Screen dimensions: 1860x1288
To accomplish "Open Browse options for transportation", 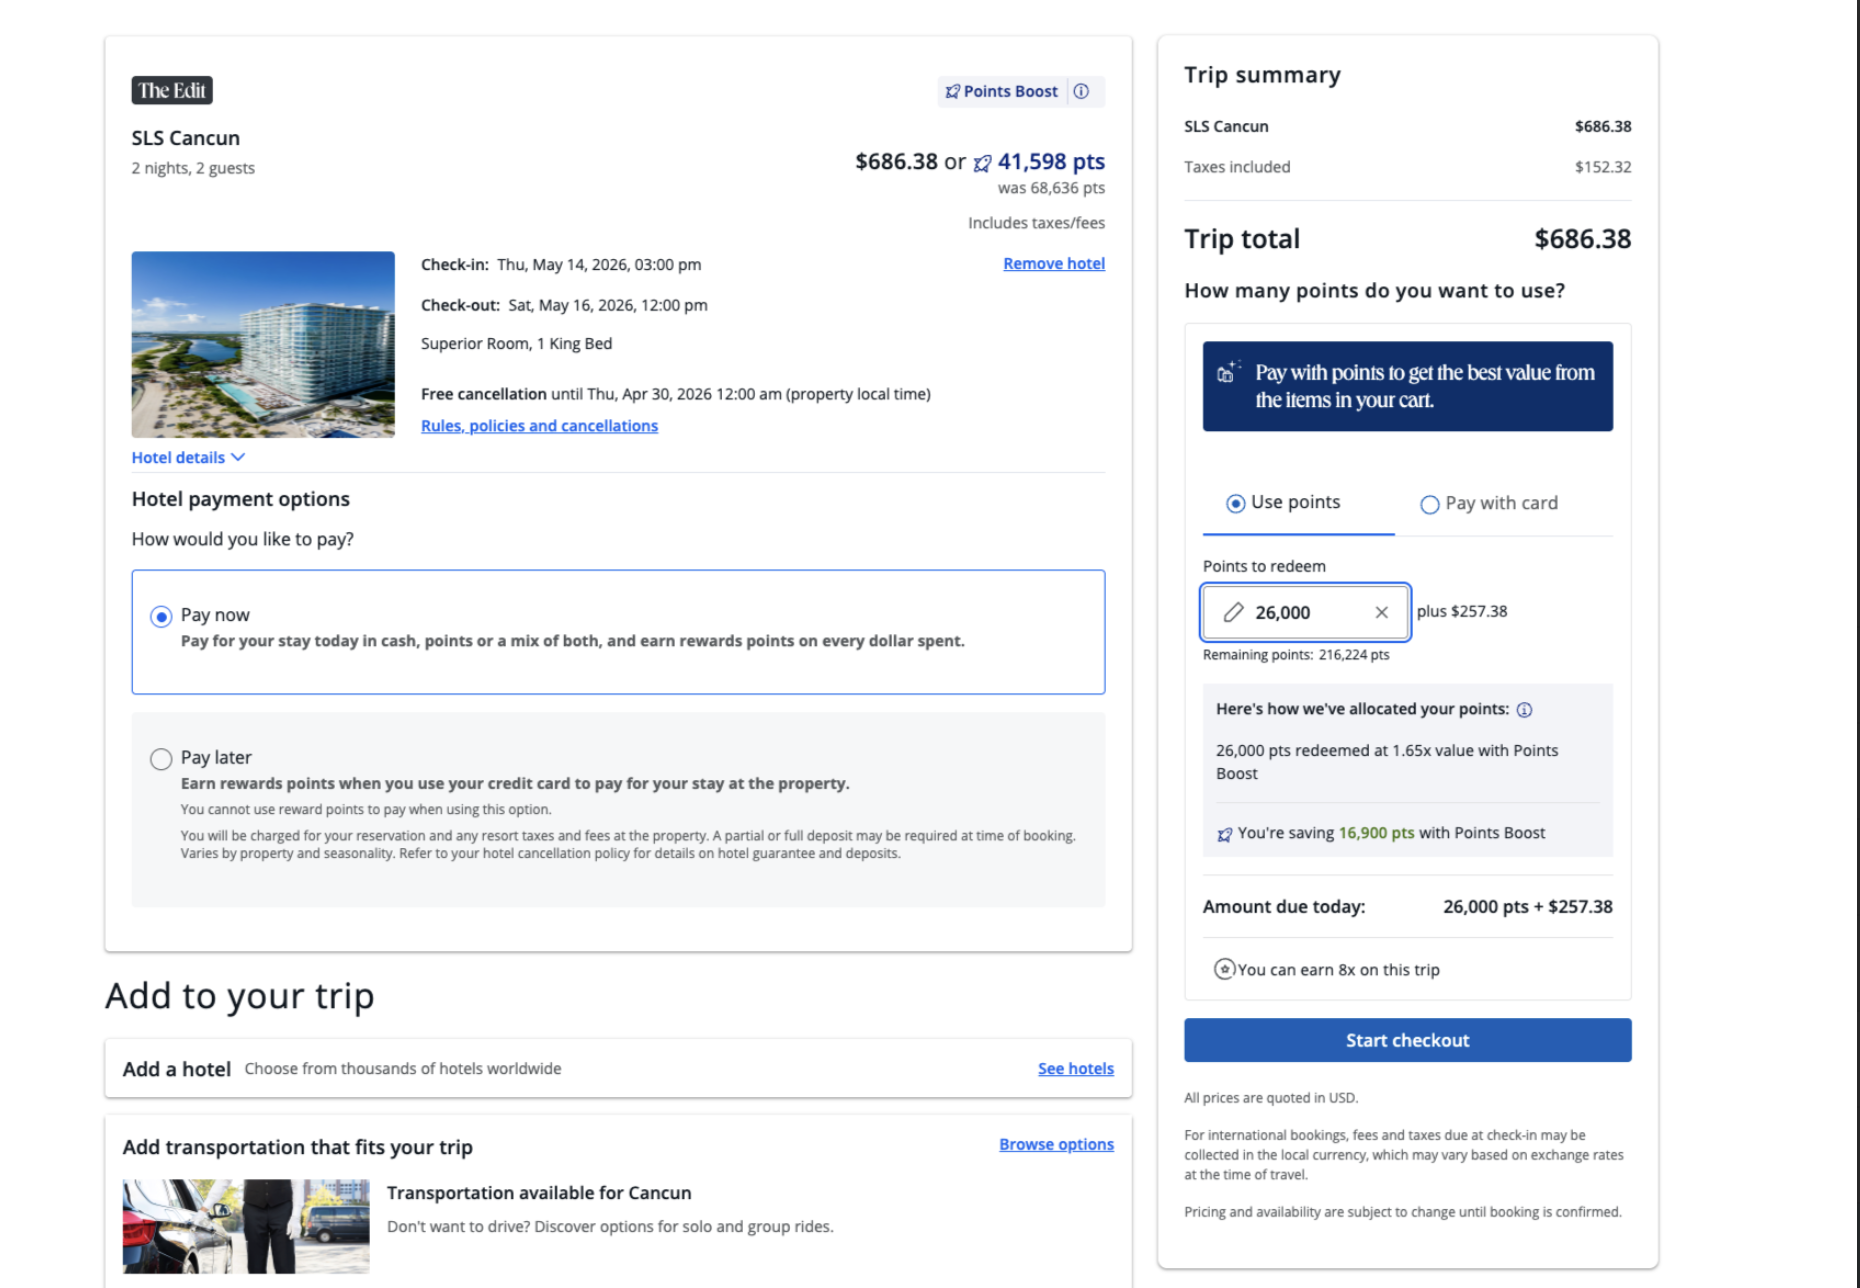I will (1056, 1144).
